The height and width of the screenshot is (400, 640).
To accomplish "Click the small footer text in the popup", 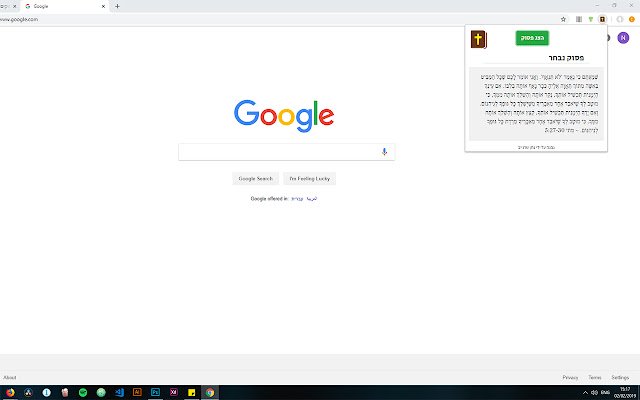I will (x=536, y=147).
